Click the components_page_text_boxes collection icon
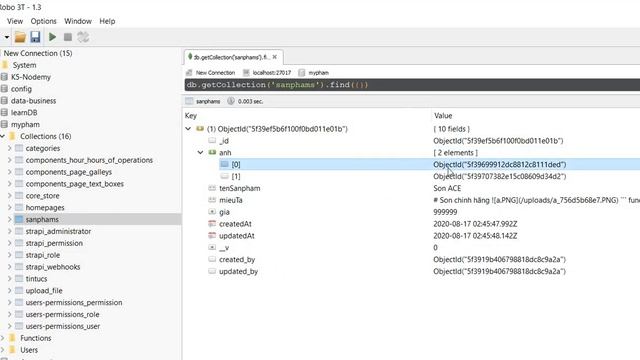640x360 pixels. tap(19, 184)
